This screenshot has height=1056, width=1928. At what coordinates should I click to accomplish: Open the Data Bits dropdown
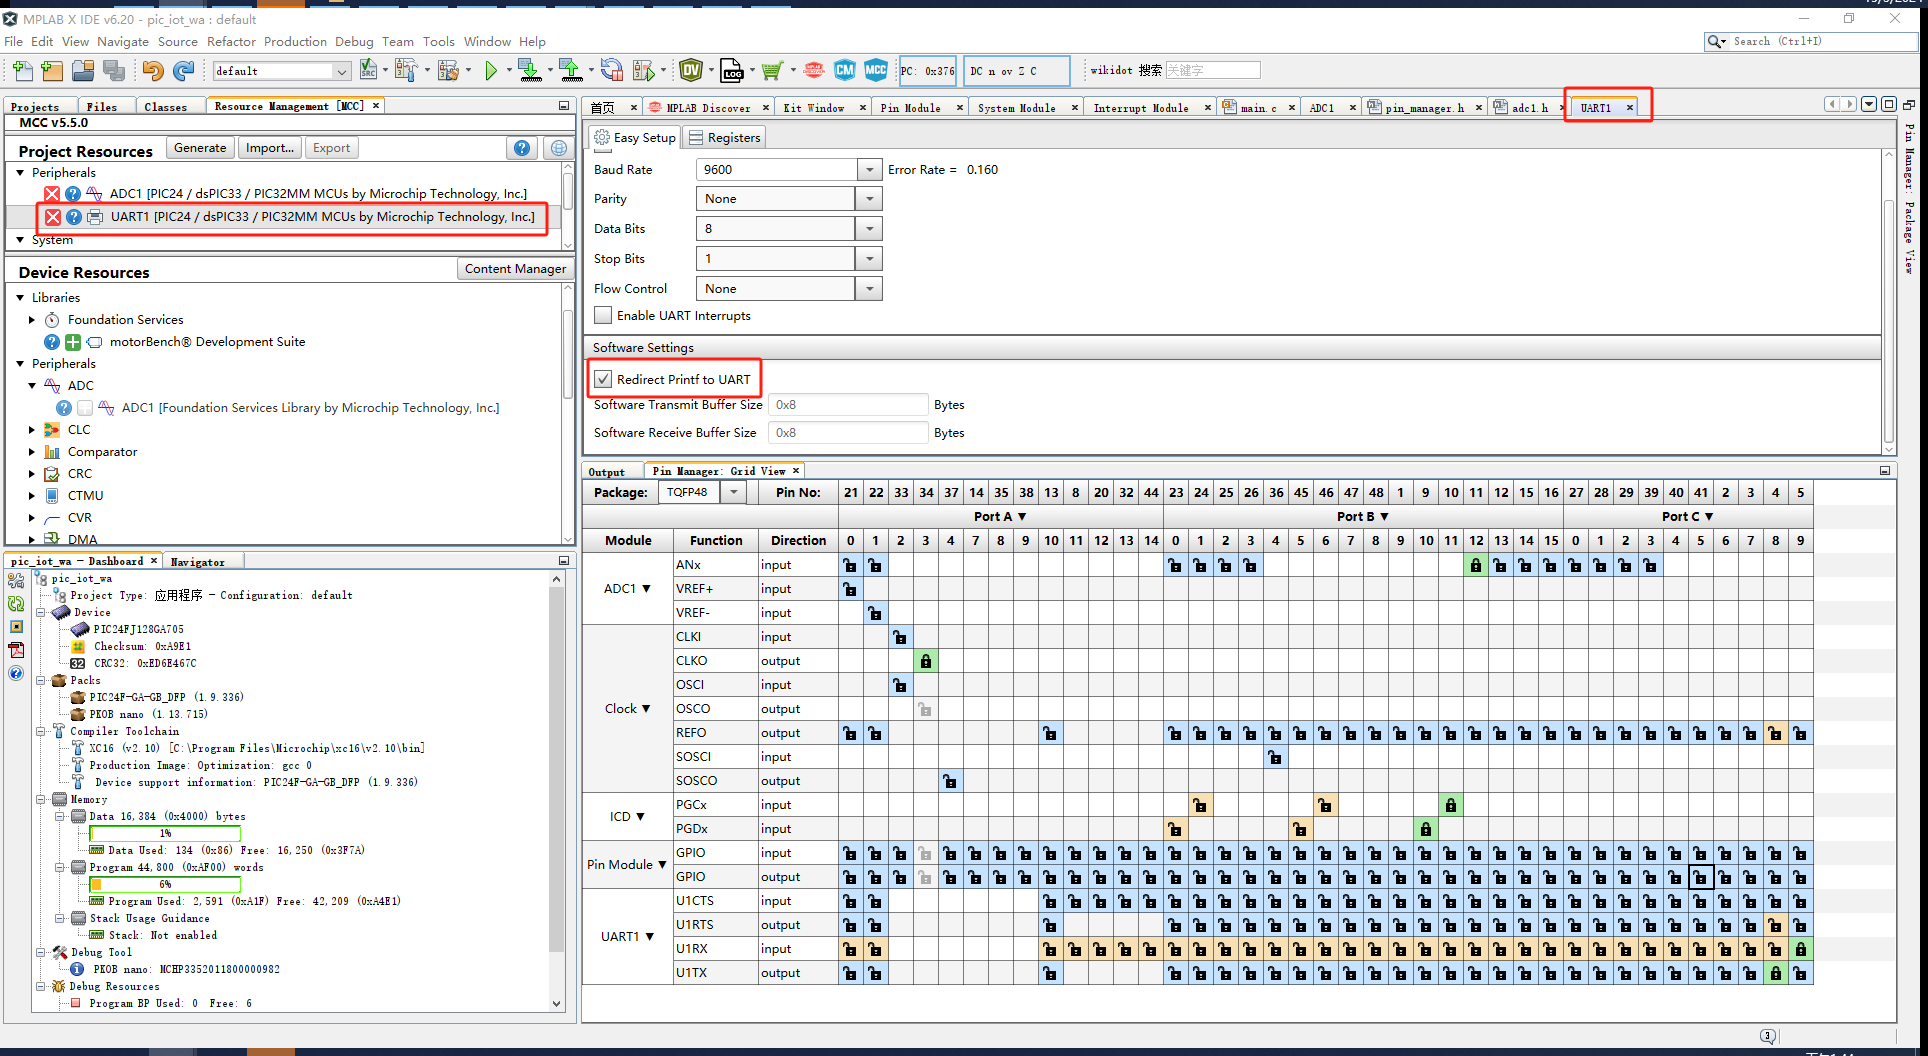click(x=870, y=229)
